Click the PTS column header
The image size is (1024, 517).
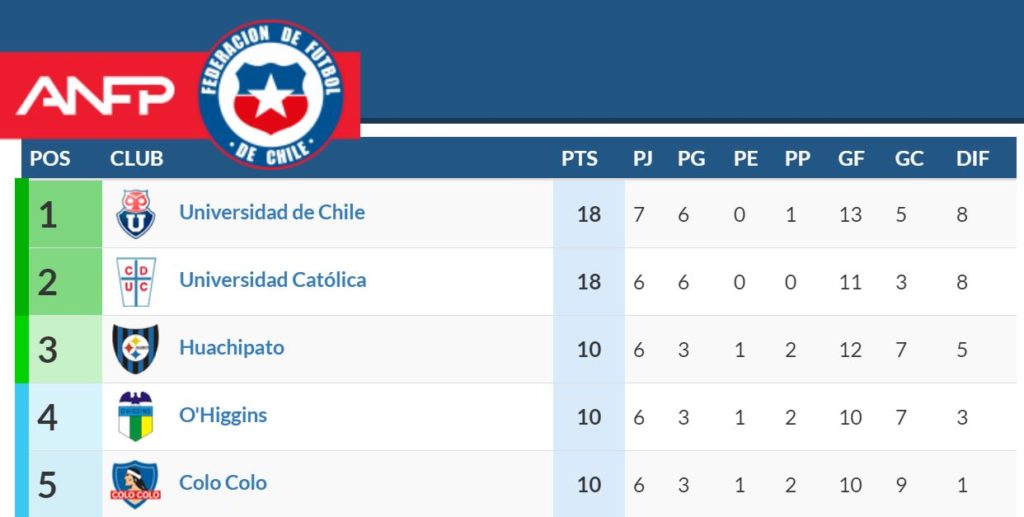(579, 158)
